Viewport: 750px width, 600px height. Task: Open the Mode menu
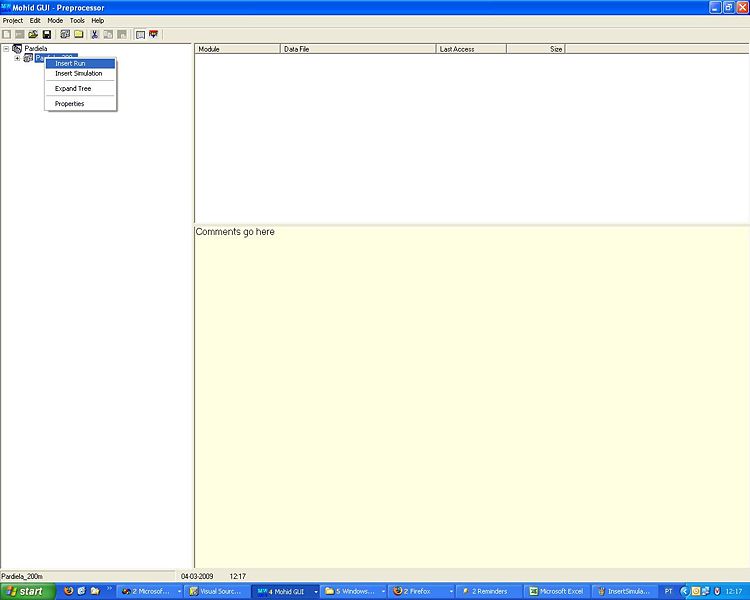point(55,21)
